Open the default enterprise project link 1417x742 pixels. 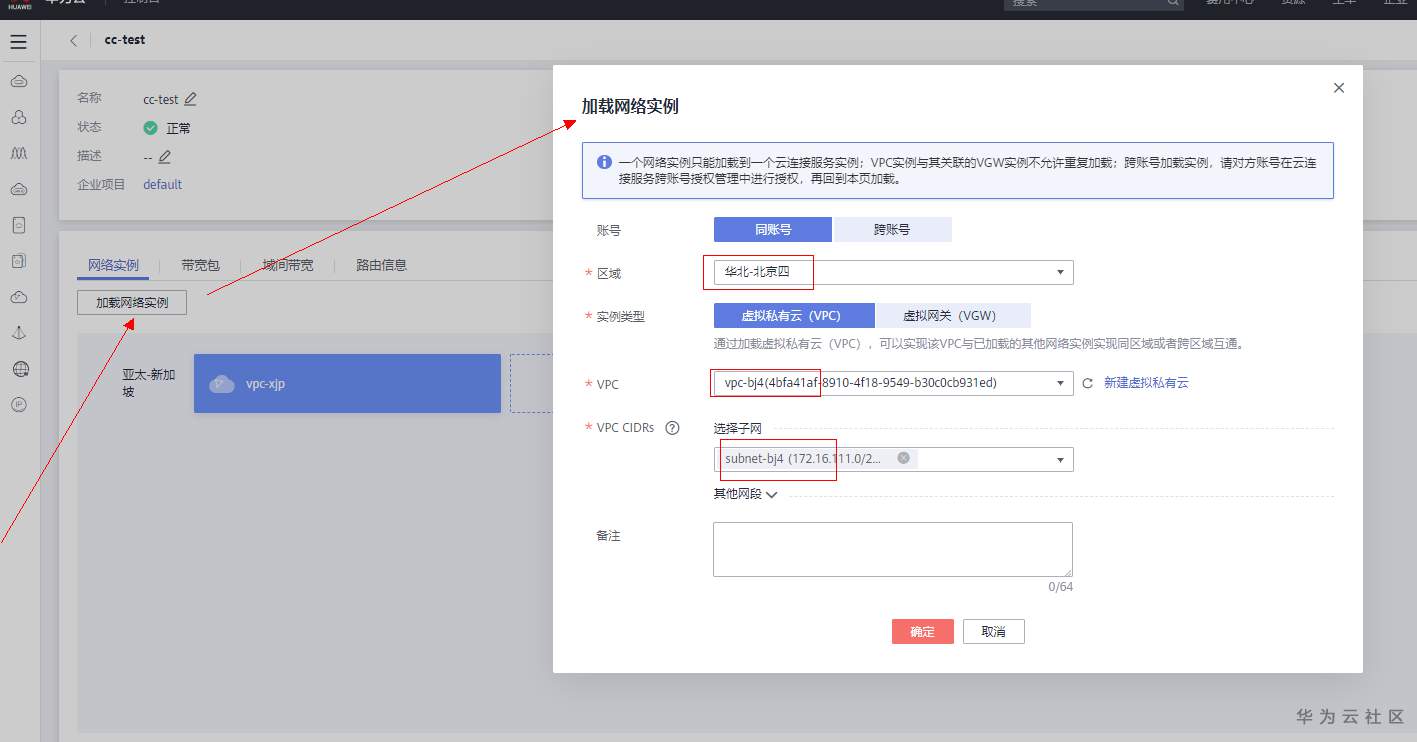point(162,185)
